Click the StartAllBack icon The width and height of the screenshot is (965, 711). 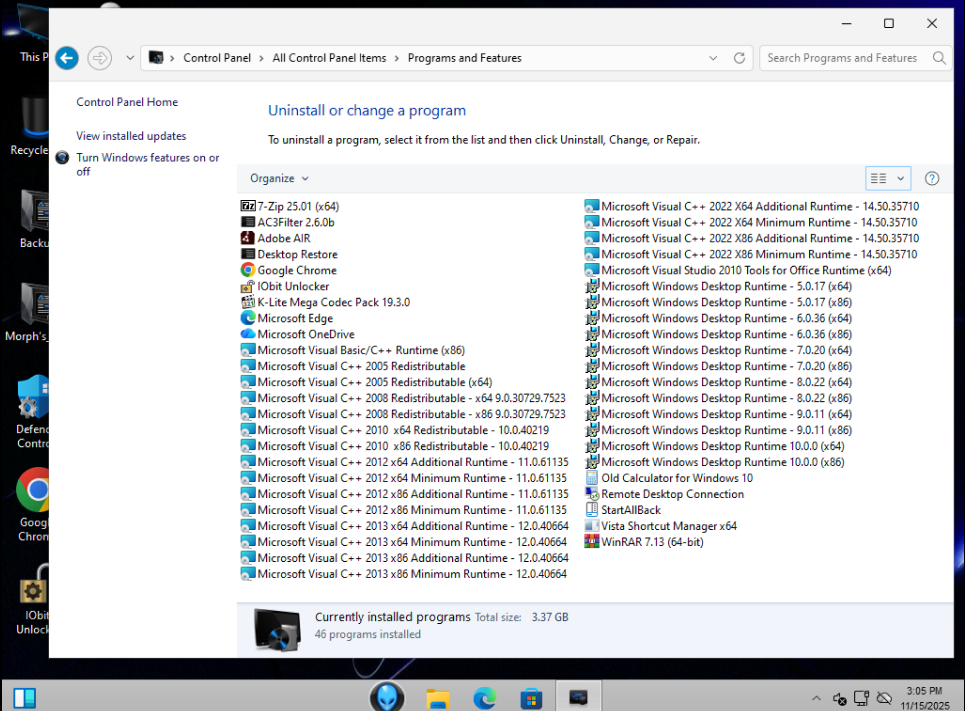(x=591, y=510)
